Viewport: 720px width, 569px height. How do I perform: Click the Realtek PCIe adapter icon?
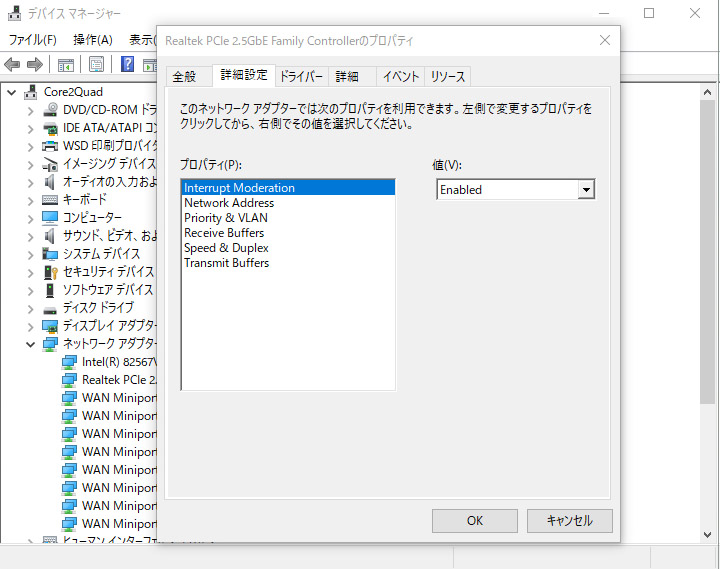pos(69,380)
